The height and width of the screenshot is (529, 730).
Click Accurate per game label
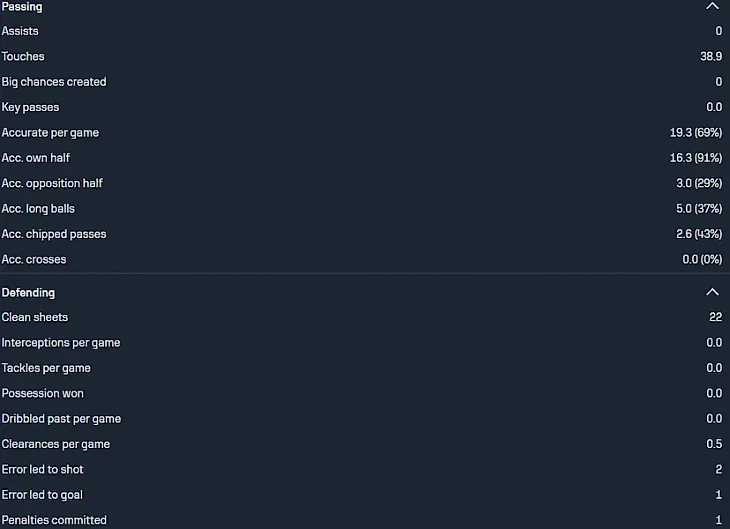[x=50, y=133]
